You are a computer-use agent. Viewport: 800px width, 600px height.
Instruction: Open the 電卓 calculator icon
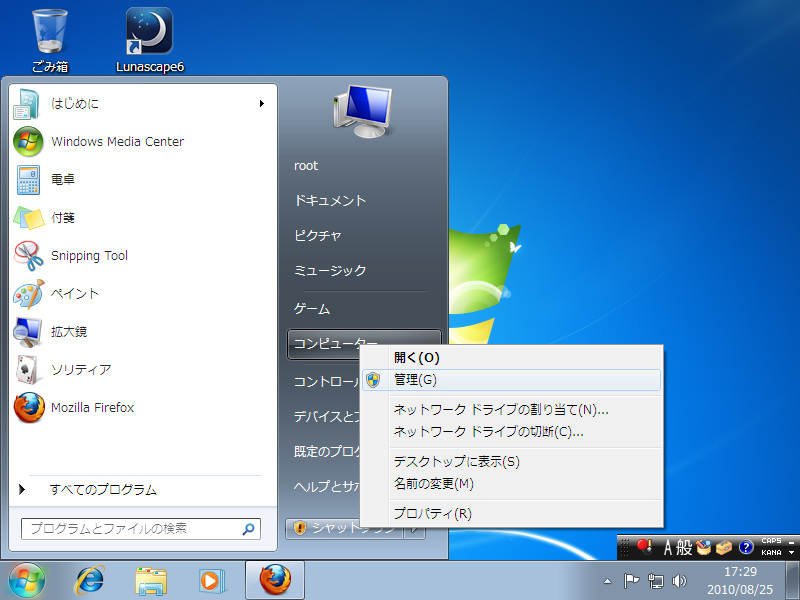click(28, 180)
